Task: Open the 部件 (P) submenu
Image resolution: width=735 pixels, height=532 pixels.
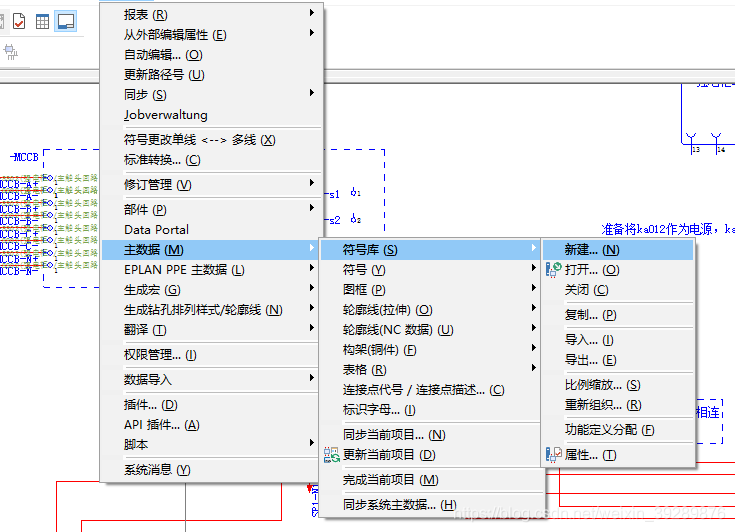Action: pos(211,210)
